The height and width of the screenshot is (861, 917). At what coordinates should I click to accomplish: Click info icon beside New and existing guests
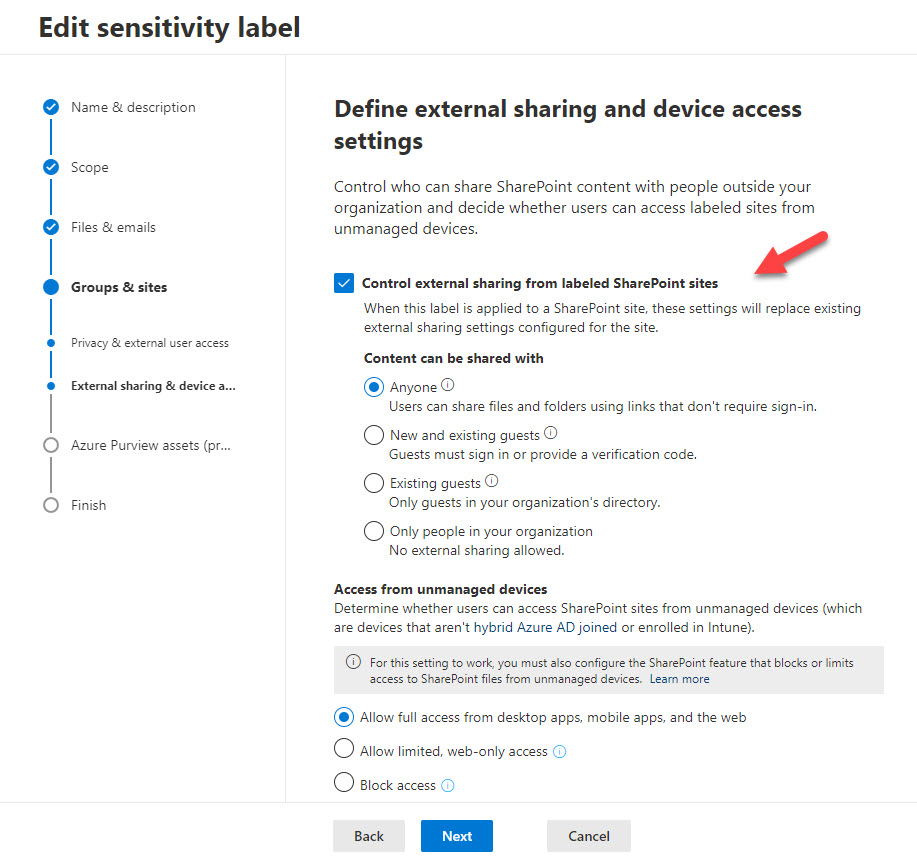click(x=551, y=434)
